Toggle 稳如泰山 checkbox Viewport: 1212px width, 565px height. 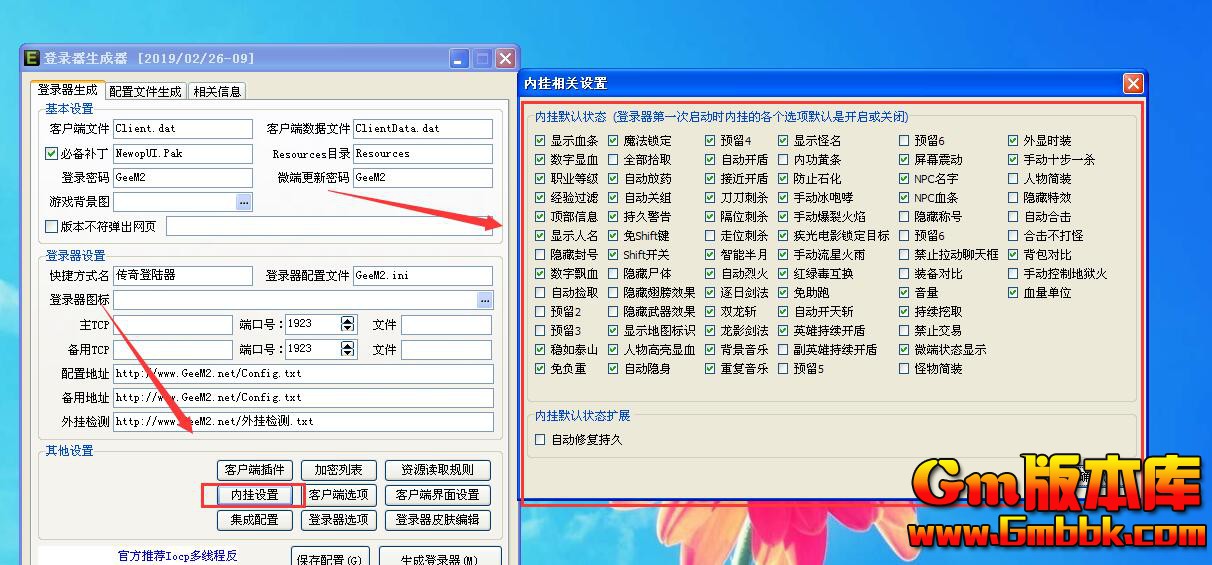coord(541,350)
